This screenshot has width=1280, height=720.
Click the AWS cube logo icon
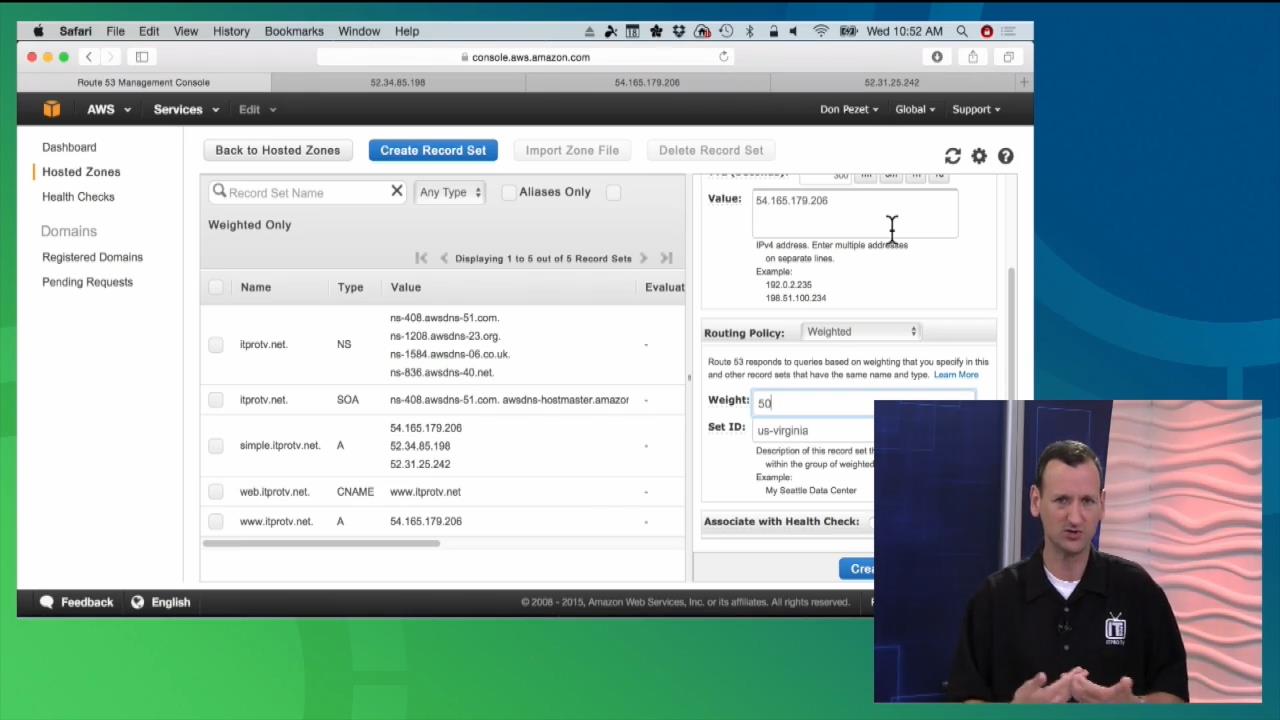[51, 109]
